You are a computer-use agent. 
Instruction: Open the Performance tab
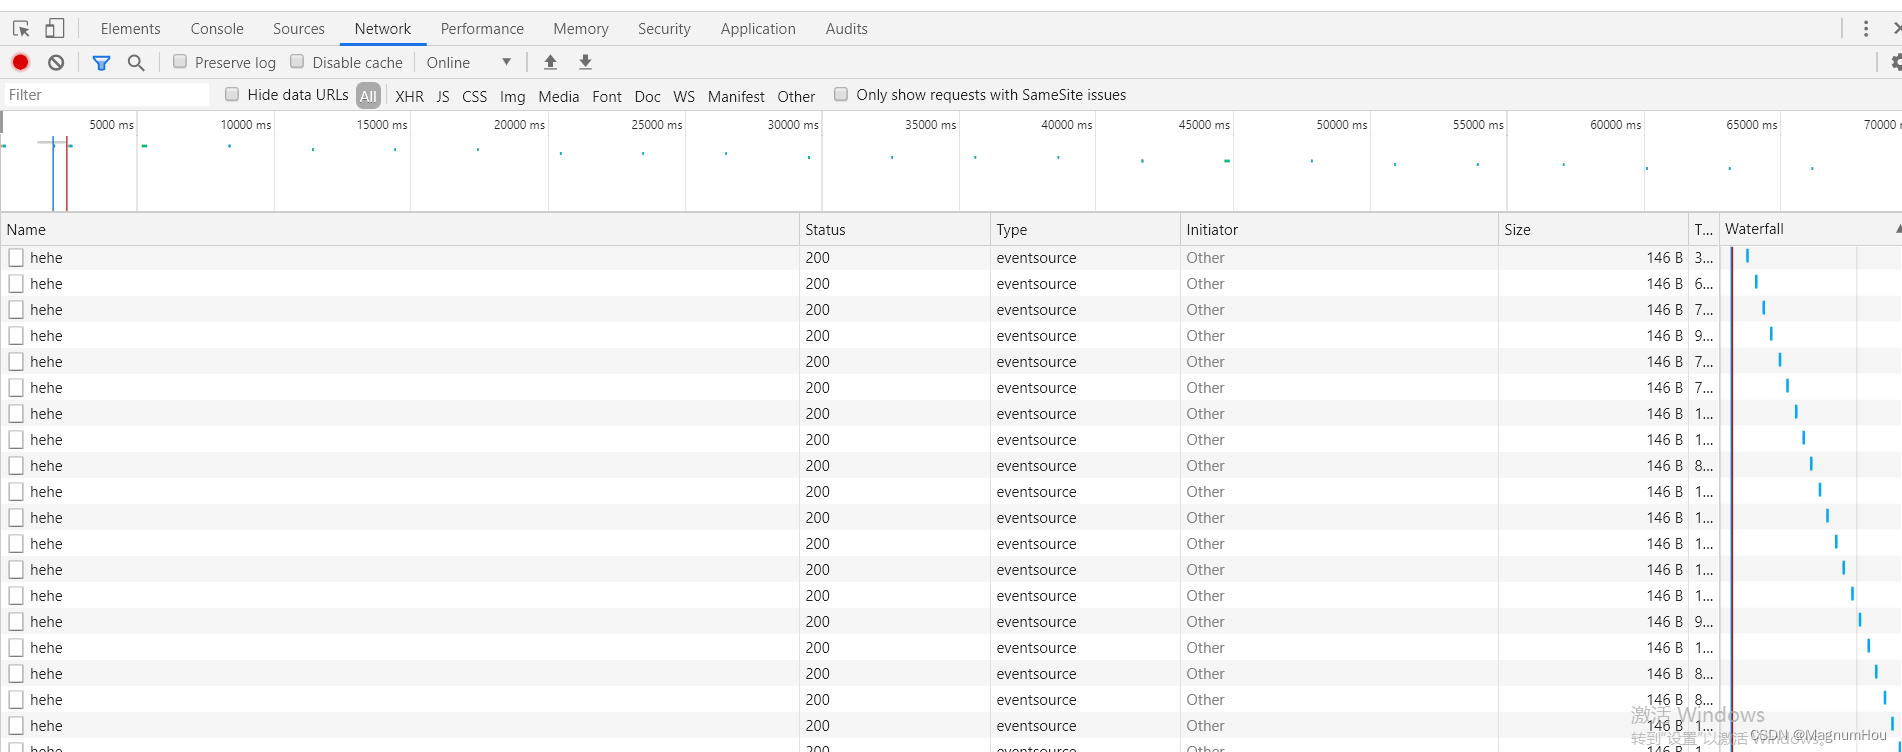[482, 29]
